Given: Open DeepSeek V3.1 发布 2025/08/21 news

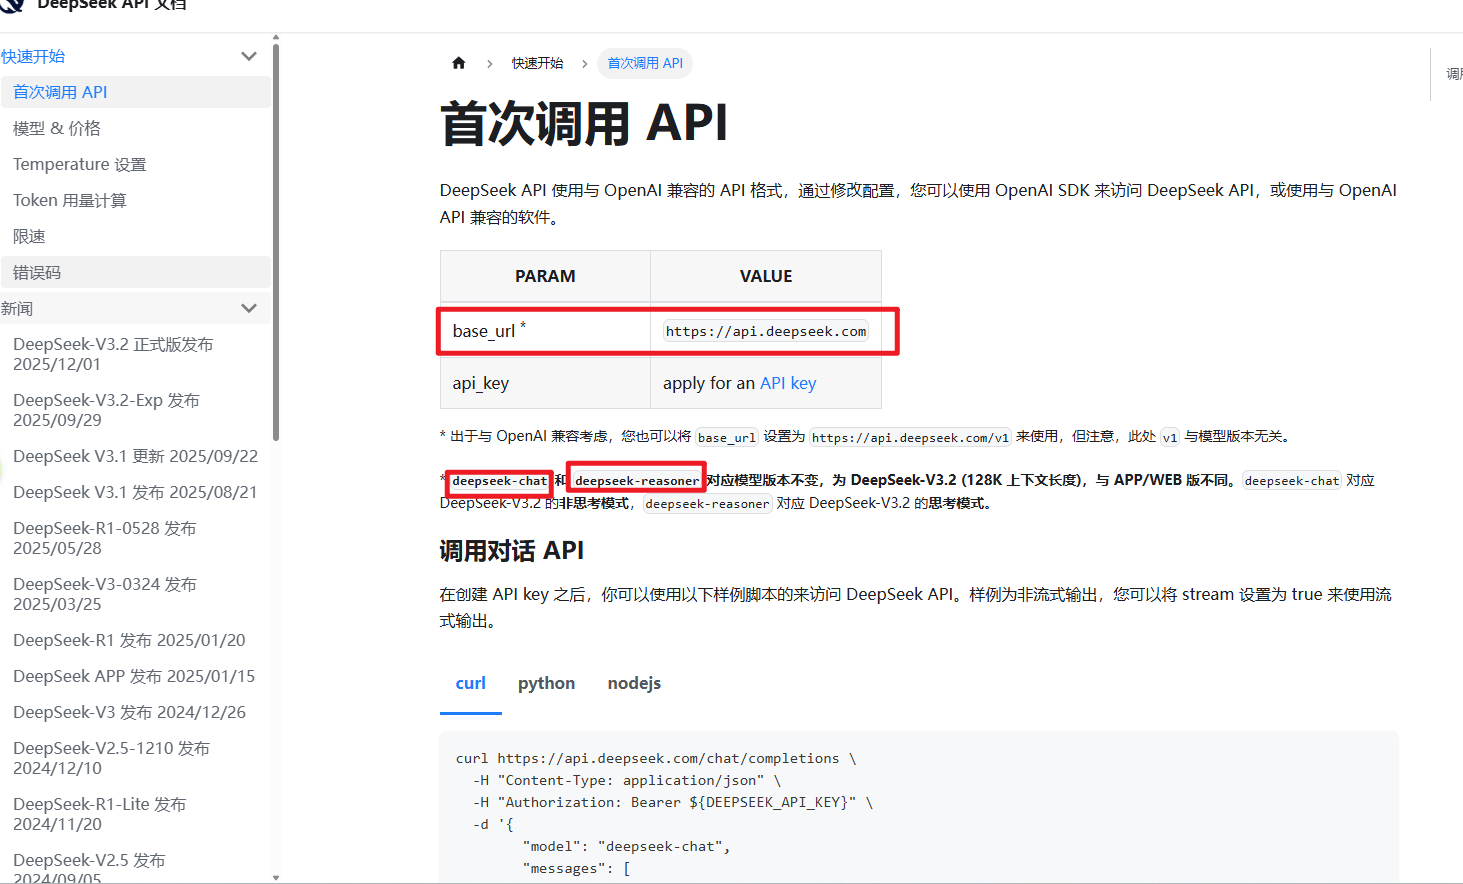Looking at the screenshot, I should 135,492.
